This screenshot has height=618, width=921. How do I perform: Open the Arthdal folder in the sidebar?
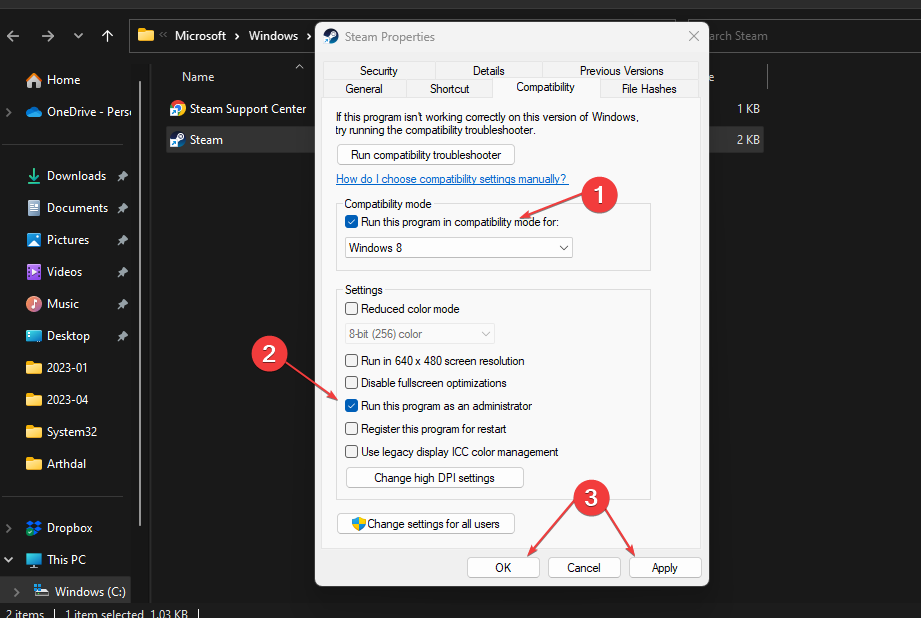[x=56, y=464]
